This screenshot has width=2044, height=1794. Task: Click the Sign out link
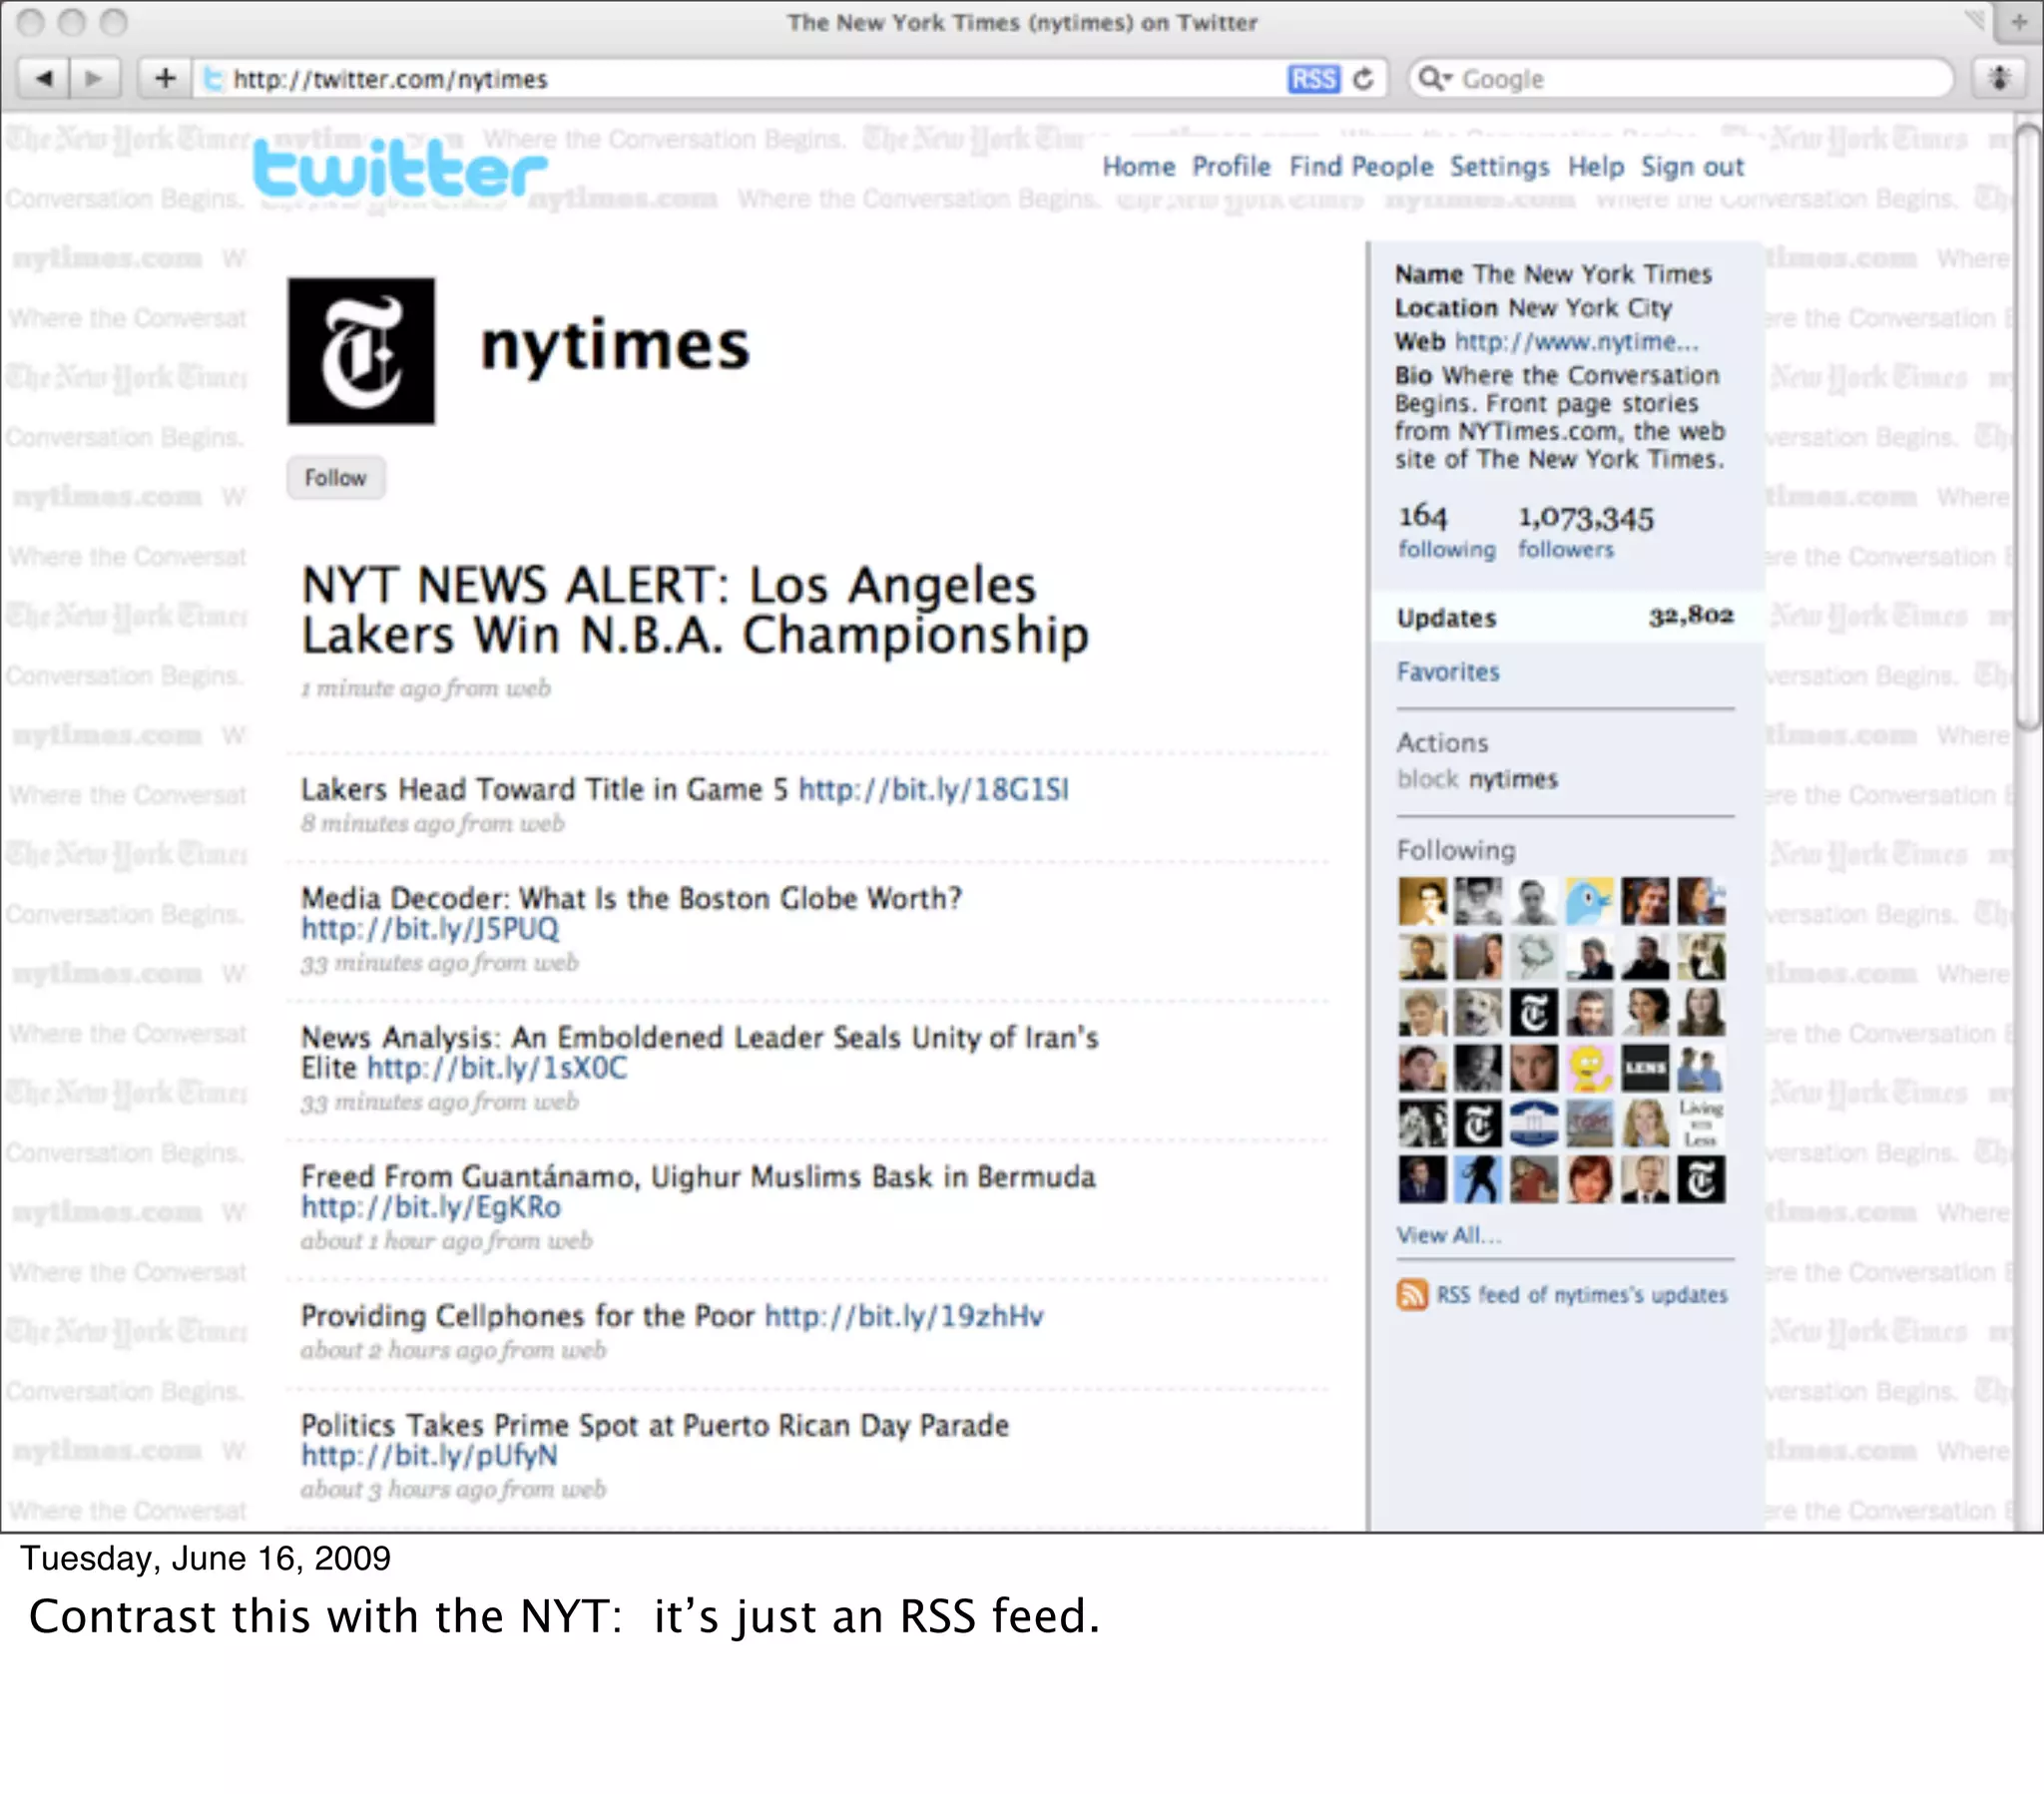[x=1692, y=167]
